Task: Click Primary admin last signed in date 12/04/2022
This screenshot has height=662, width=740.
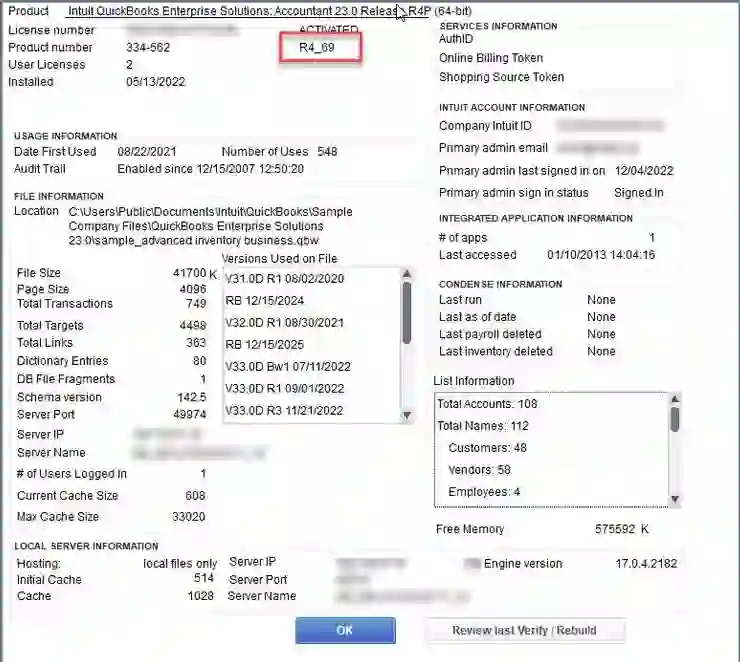Action: pos(644,171)
